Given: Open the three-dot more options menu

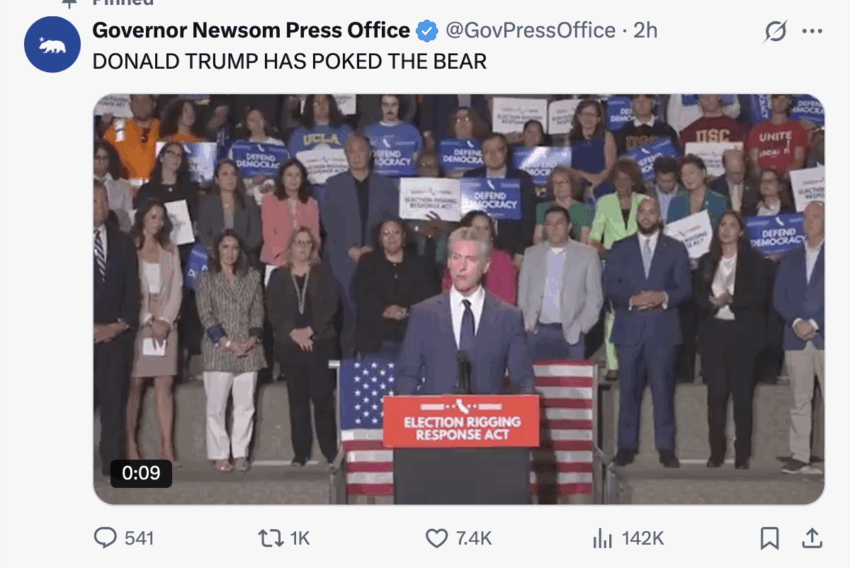Looking at the screenshot, I should (x=812, y=31).
